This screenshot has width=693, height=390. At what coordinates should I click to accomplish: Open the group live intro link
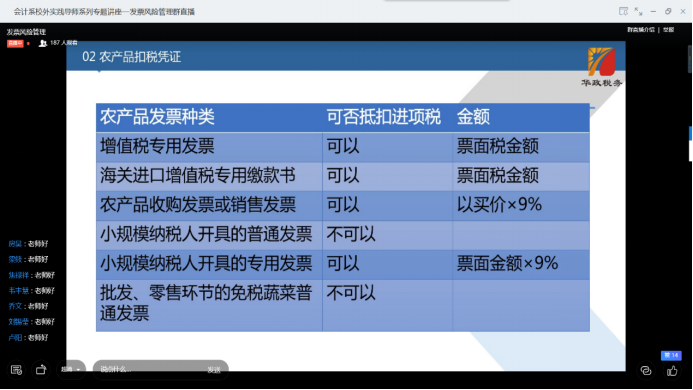pos(641,30)
